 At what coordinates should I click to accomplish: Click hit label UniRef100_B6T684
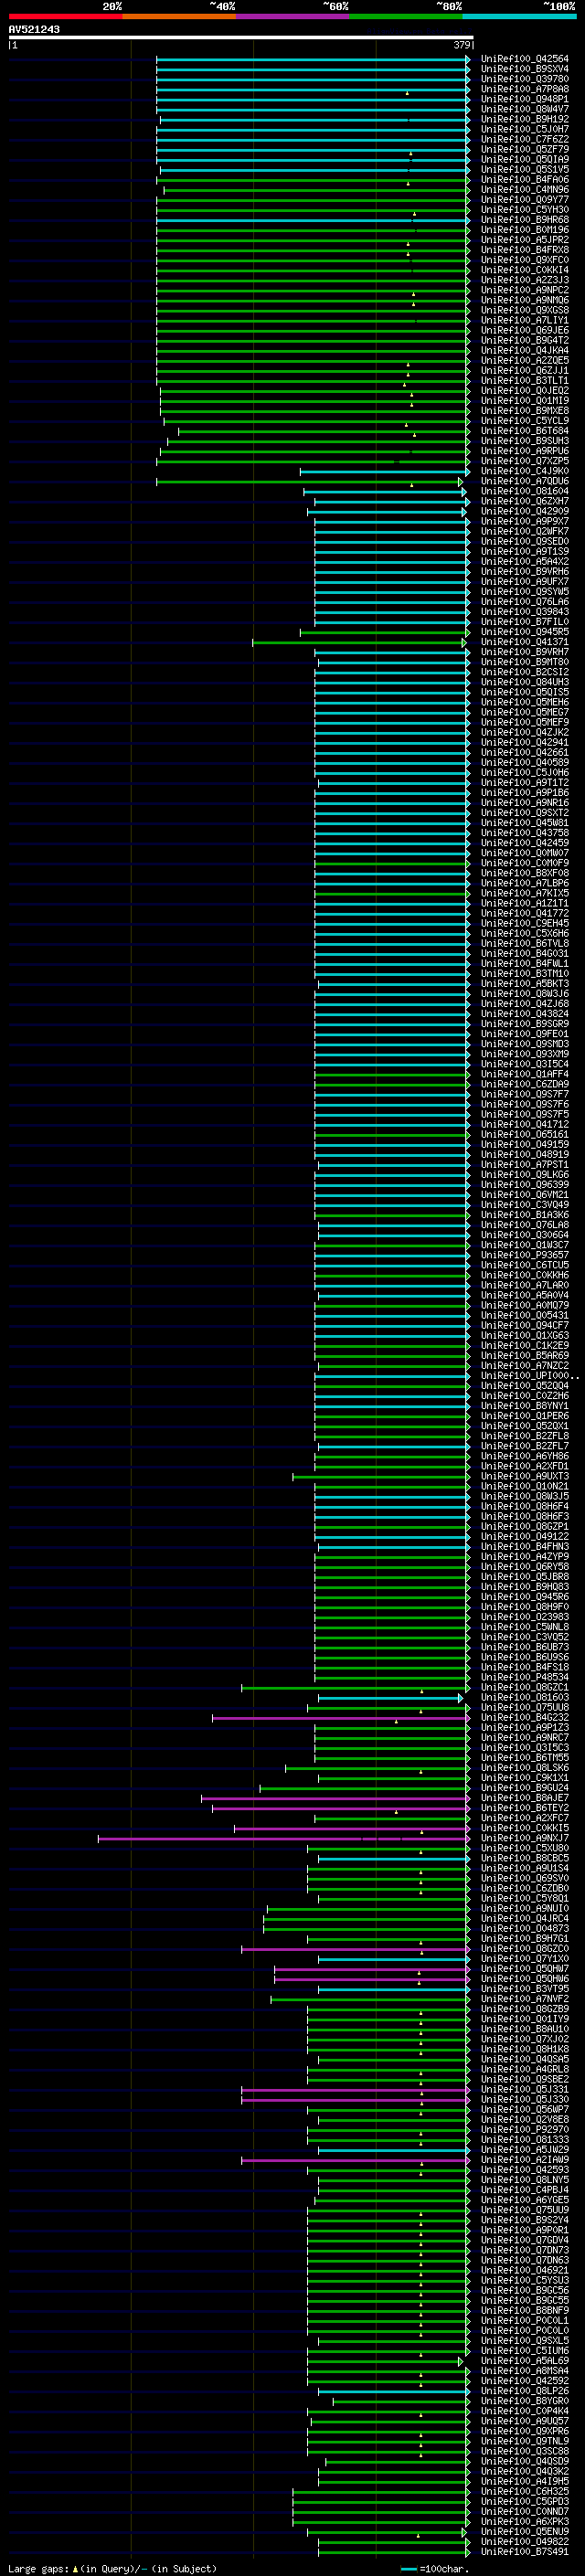click(x=525, y=431)
